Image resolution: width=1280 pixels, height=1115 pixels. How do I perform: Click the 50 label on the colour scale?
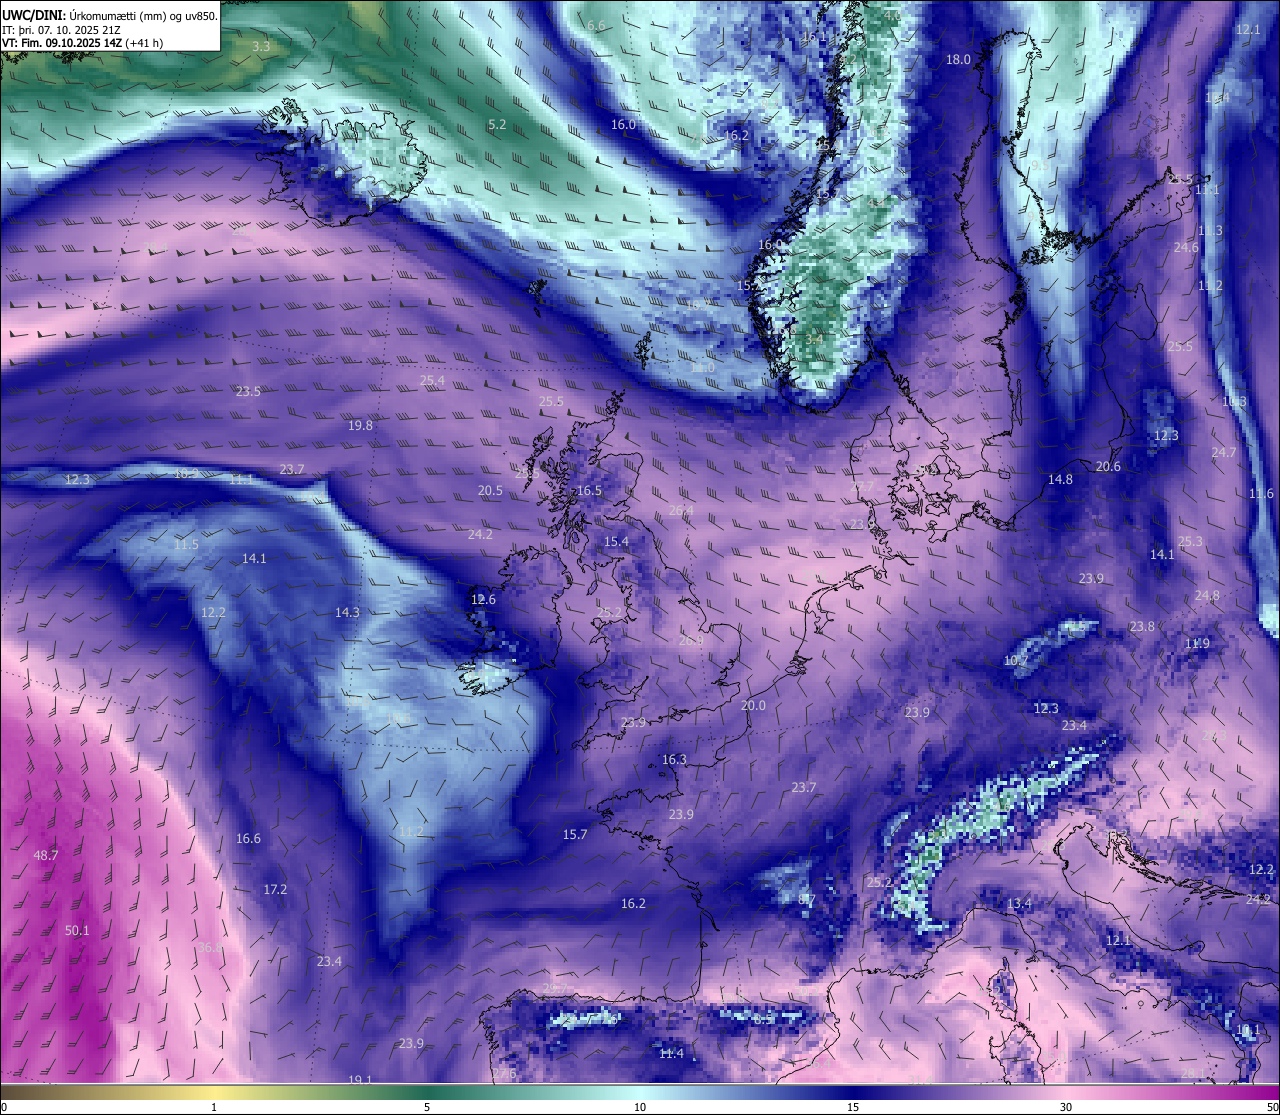tap(1272, 1107)
